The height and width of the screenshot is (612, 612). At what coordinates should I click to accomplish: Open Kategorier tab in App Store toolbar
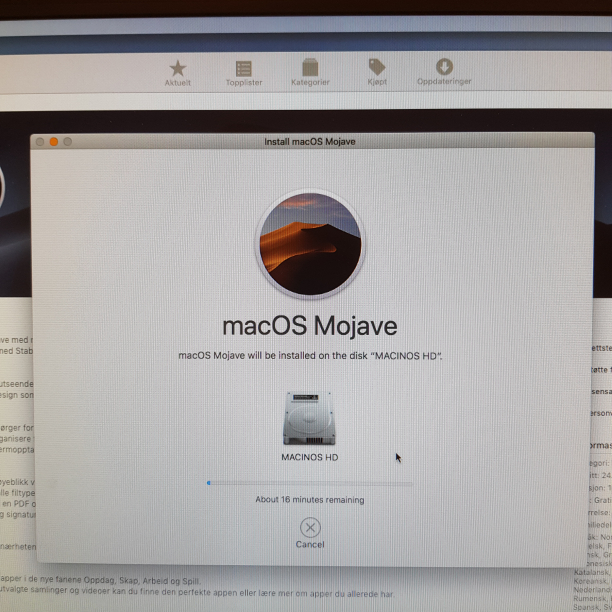point(310,73)
